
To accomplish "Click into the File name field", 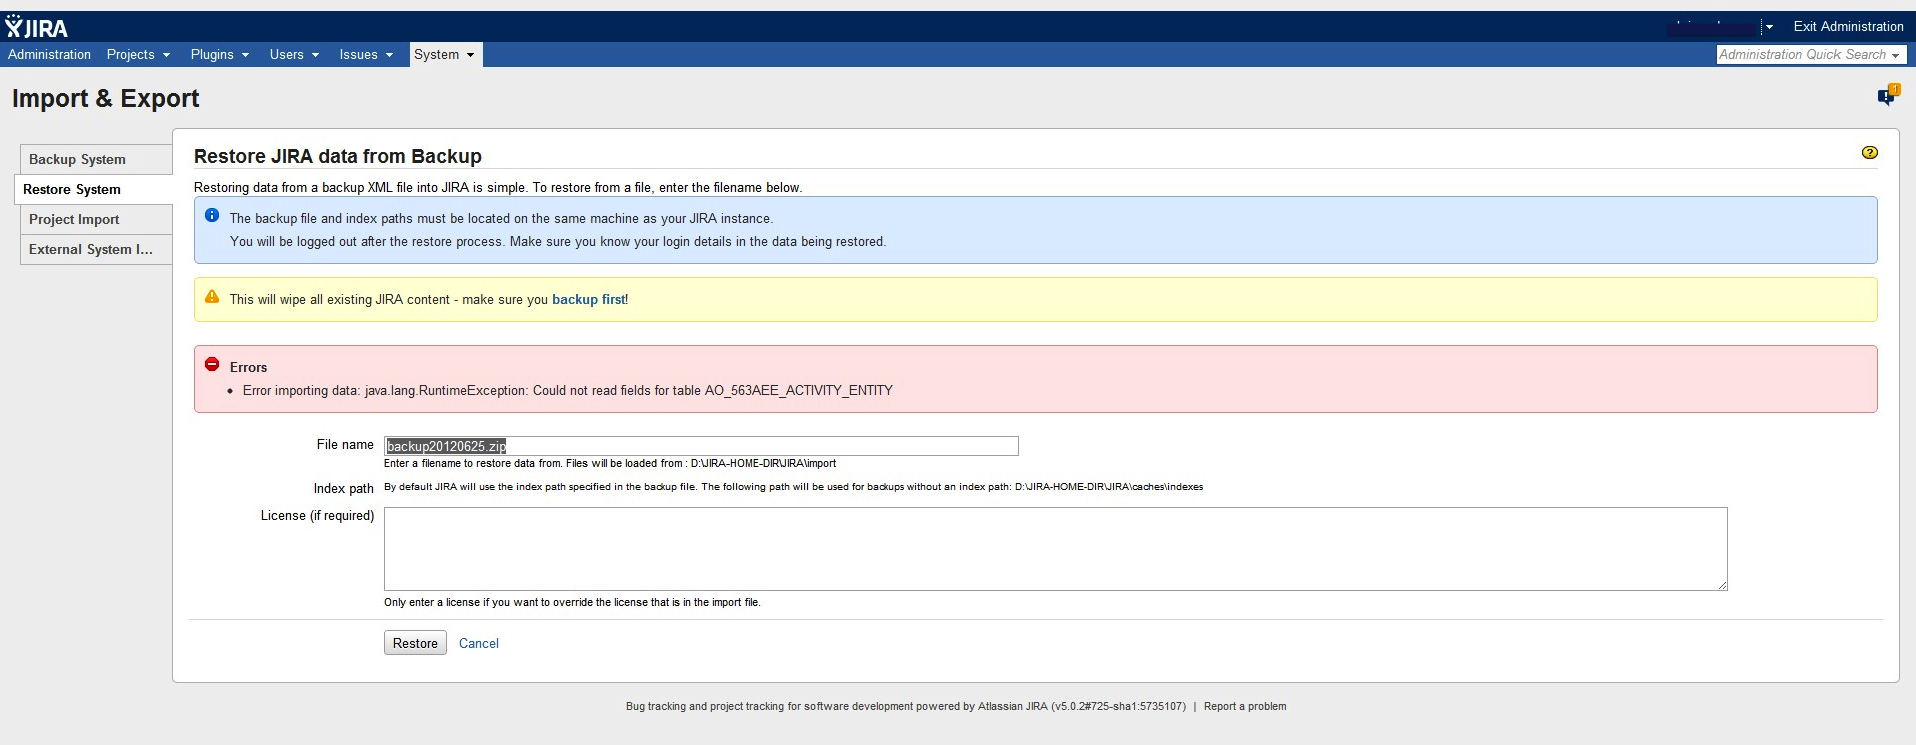I will (x=701, y=446).
